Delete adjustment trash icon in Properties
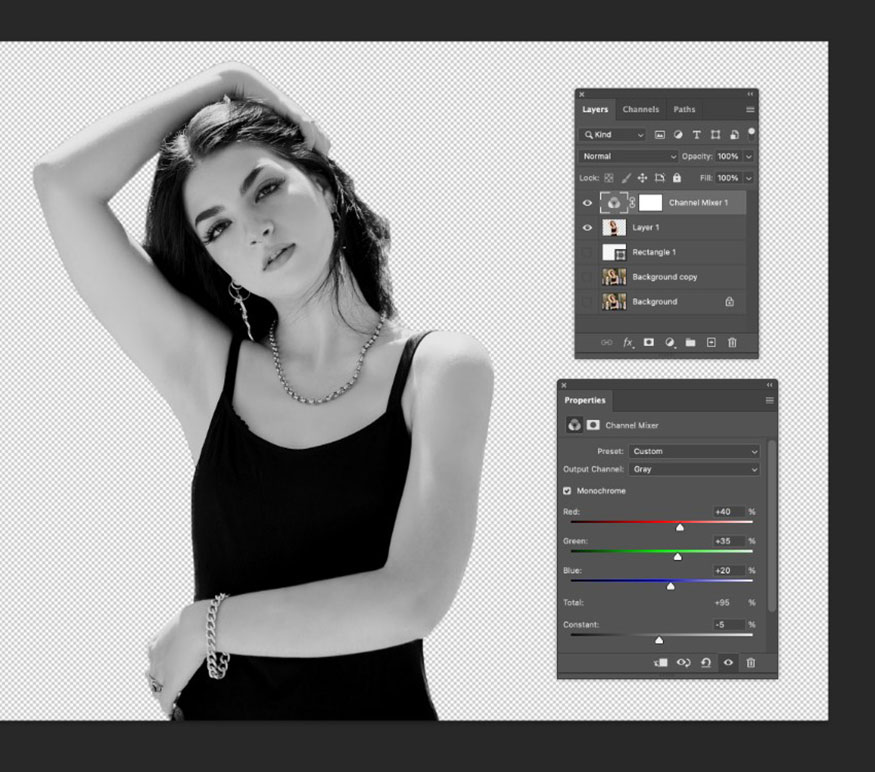The image size is (875, 772). (x=751, y=663)
